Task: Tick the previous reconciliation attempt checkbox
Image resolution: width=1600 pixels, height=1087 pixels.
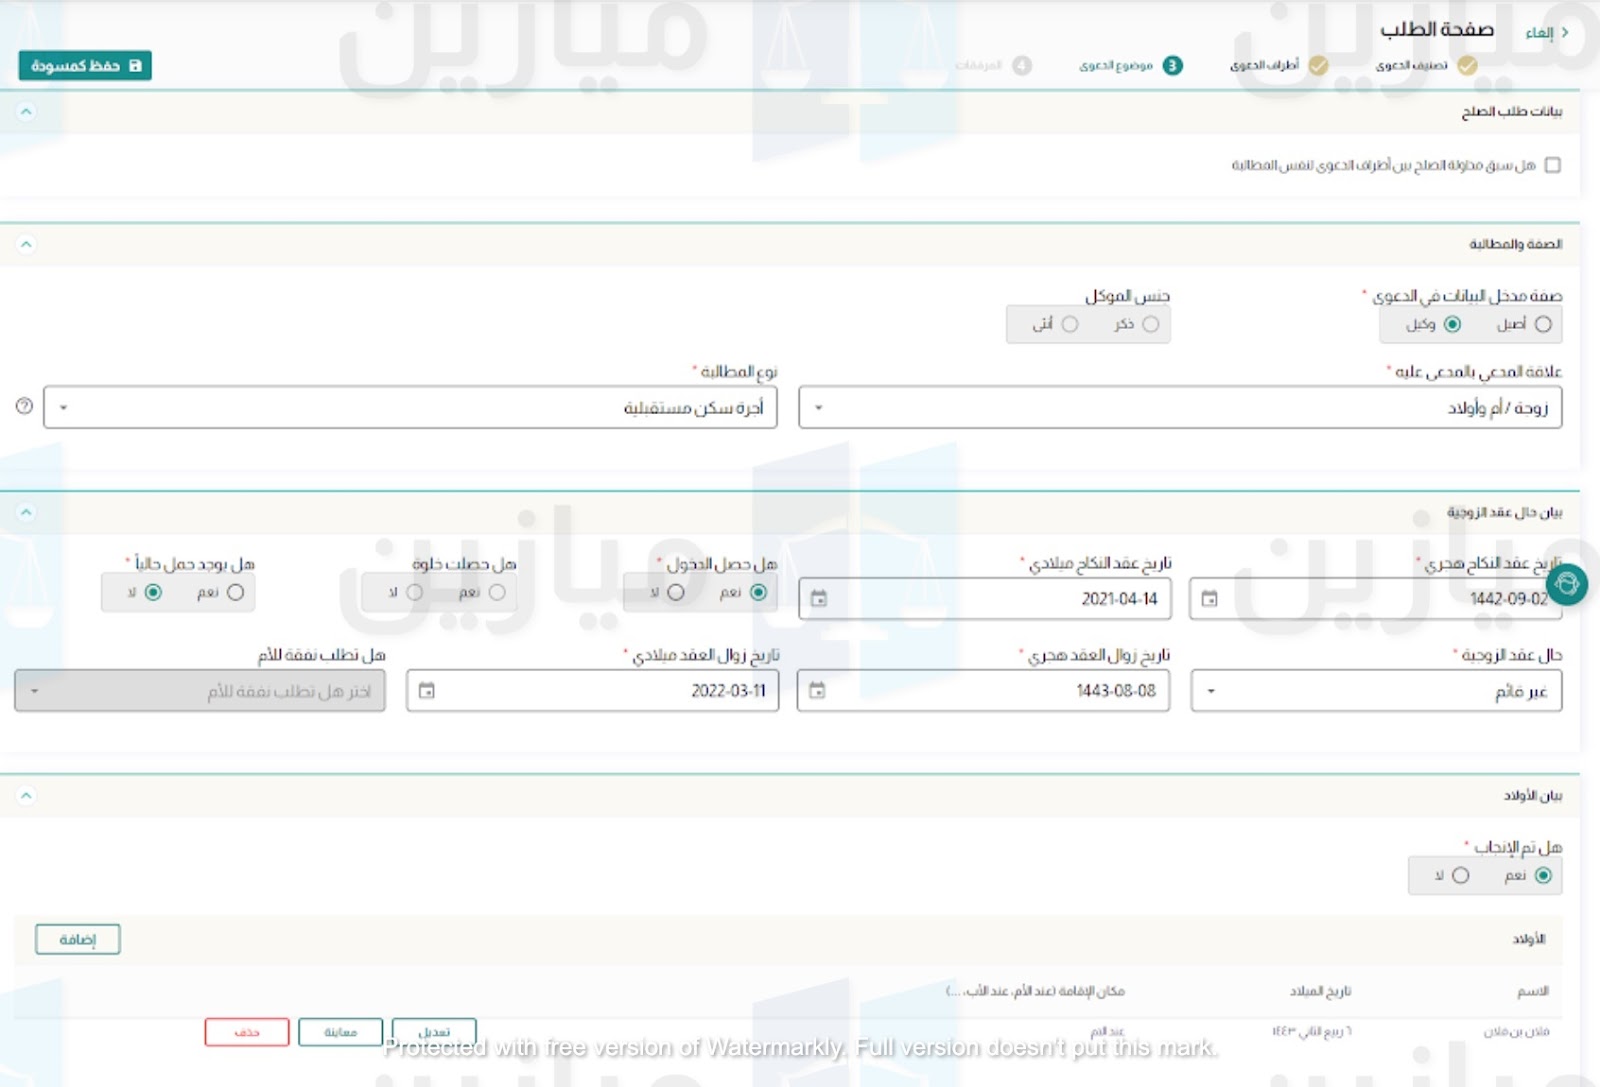Action: 1553,165
